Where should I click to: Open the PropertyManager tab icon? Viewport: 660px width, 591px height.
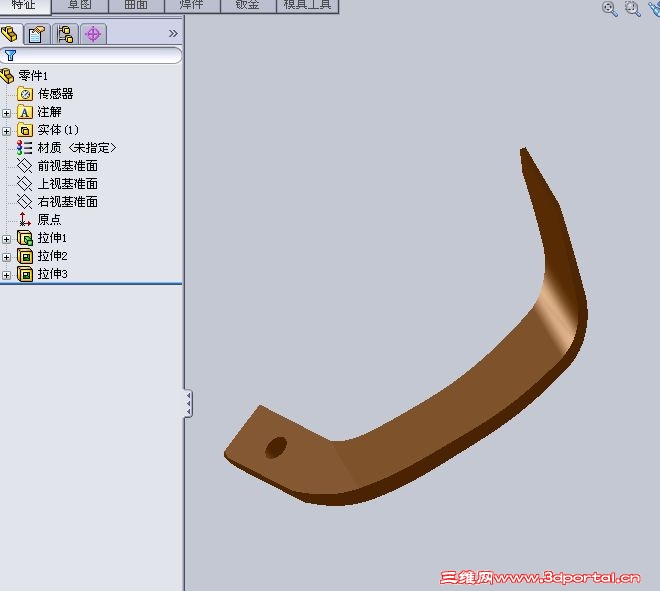pos(37,34)
